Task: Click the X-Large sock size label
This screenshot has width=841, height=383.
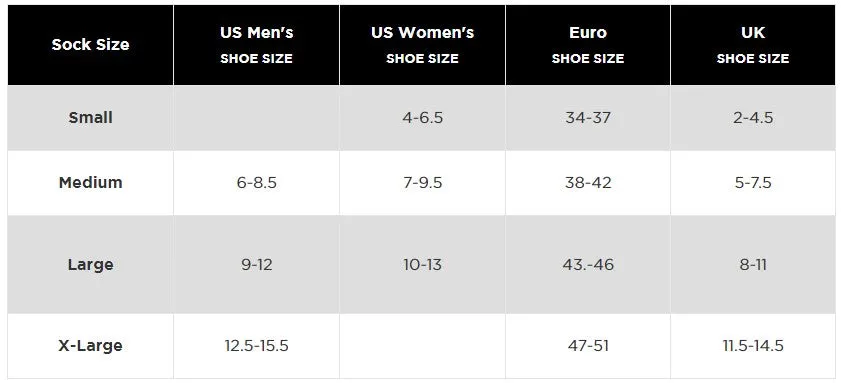Action: (x=90, y=345)
